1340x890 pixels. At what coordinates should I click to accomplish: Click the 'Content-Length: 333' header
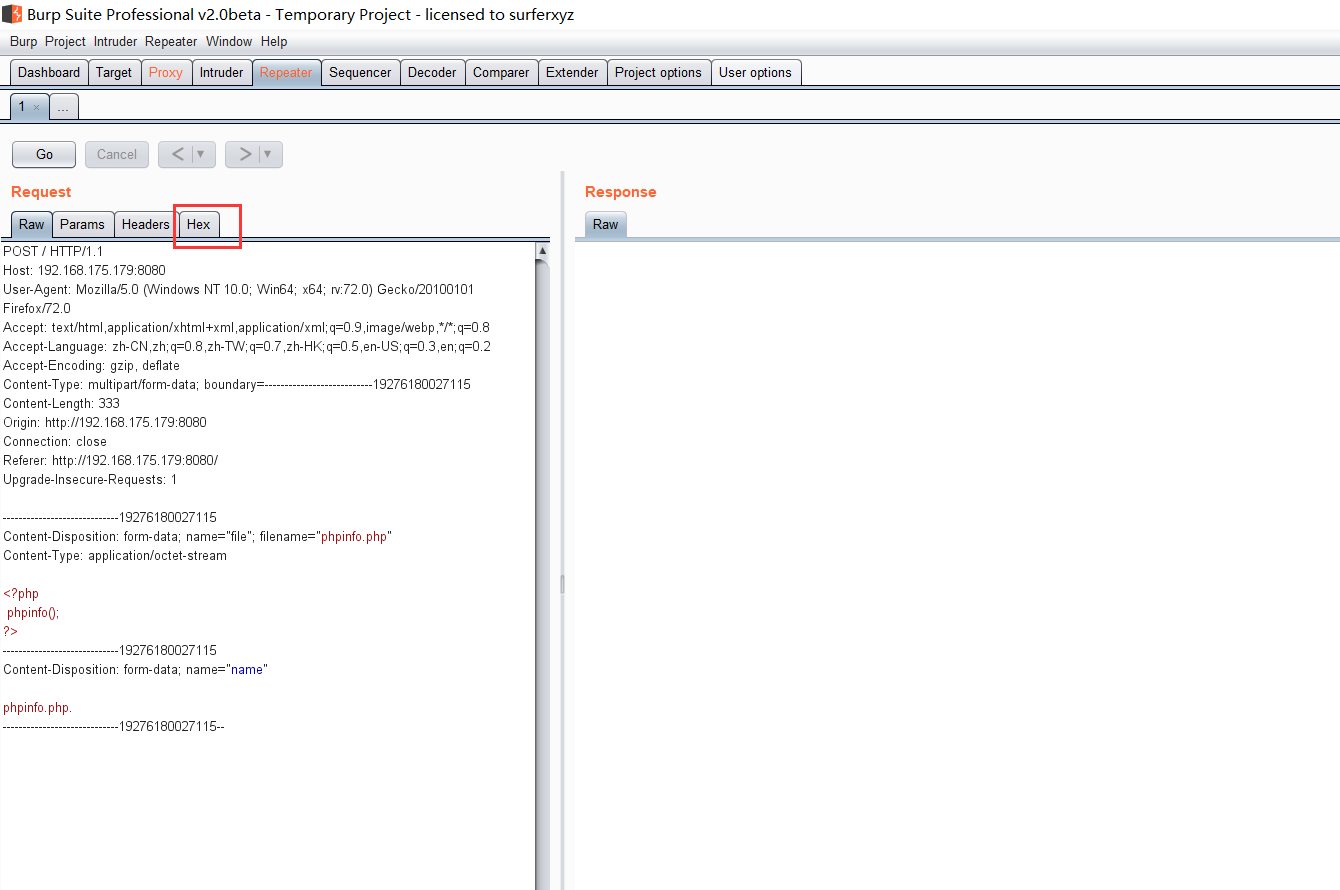pos(61,404)
